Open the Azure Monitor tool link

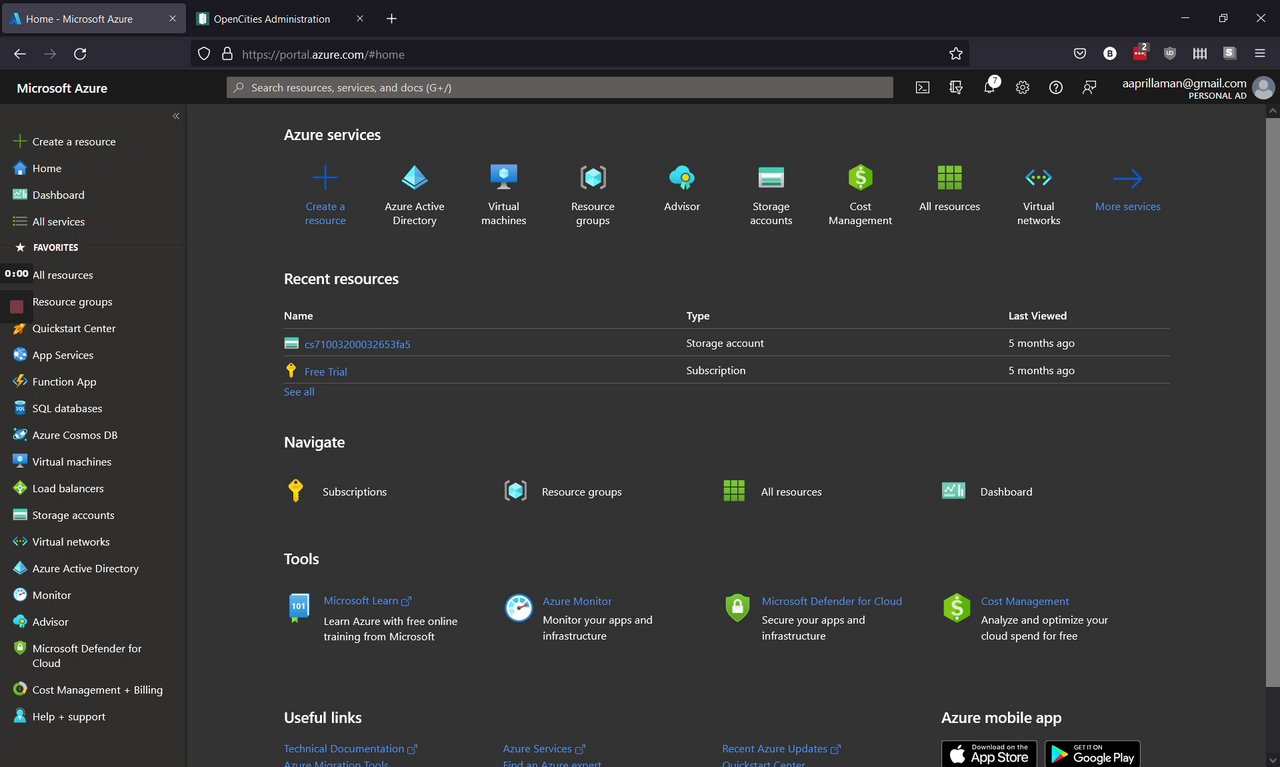pos(577,601)
